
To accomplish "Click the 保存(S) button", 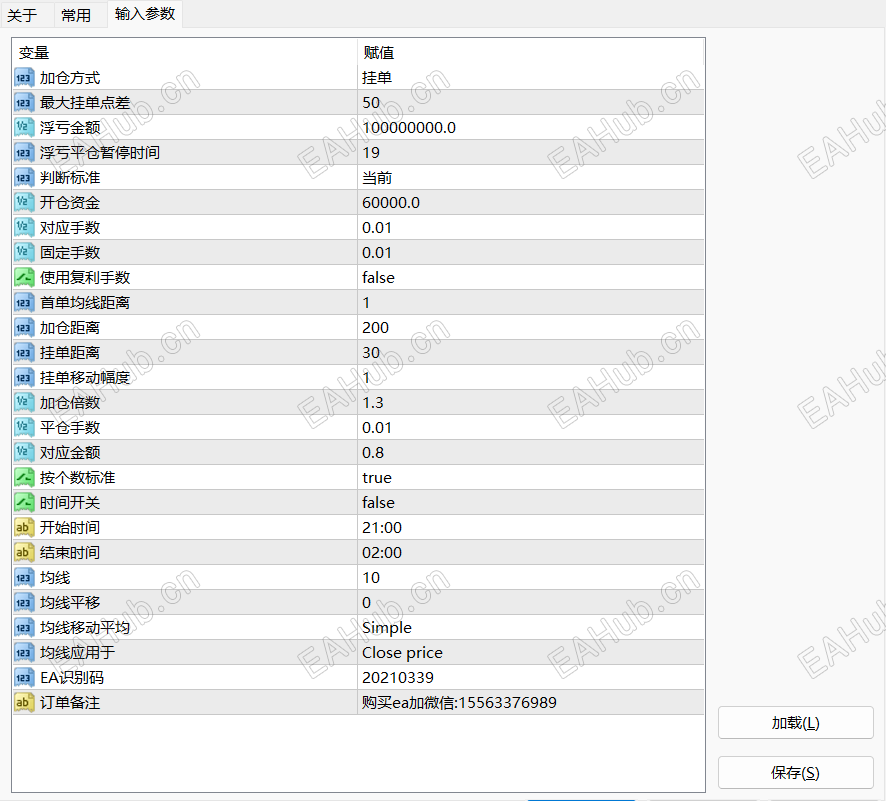I will click(796, 772).
